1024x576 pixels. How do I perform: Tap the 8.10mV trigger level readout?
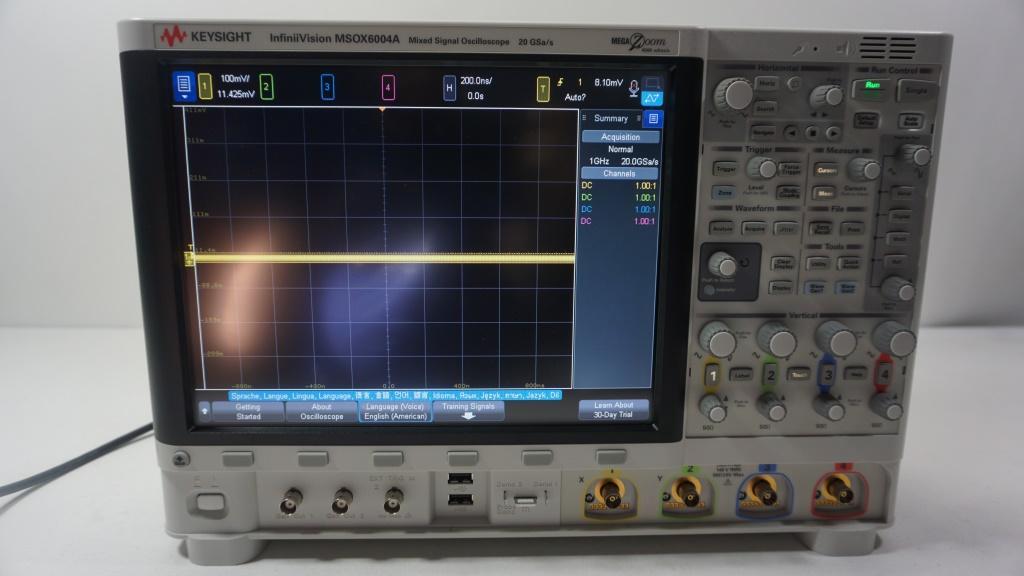tap(608, 82)
